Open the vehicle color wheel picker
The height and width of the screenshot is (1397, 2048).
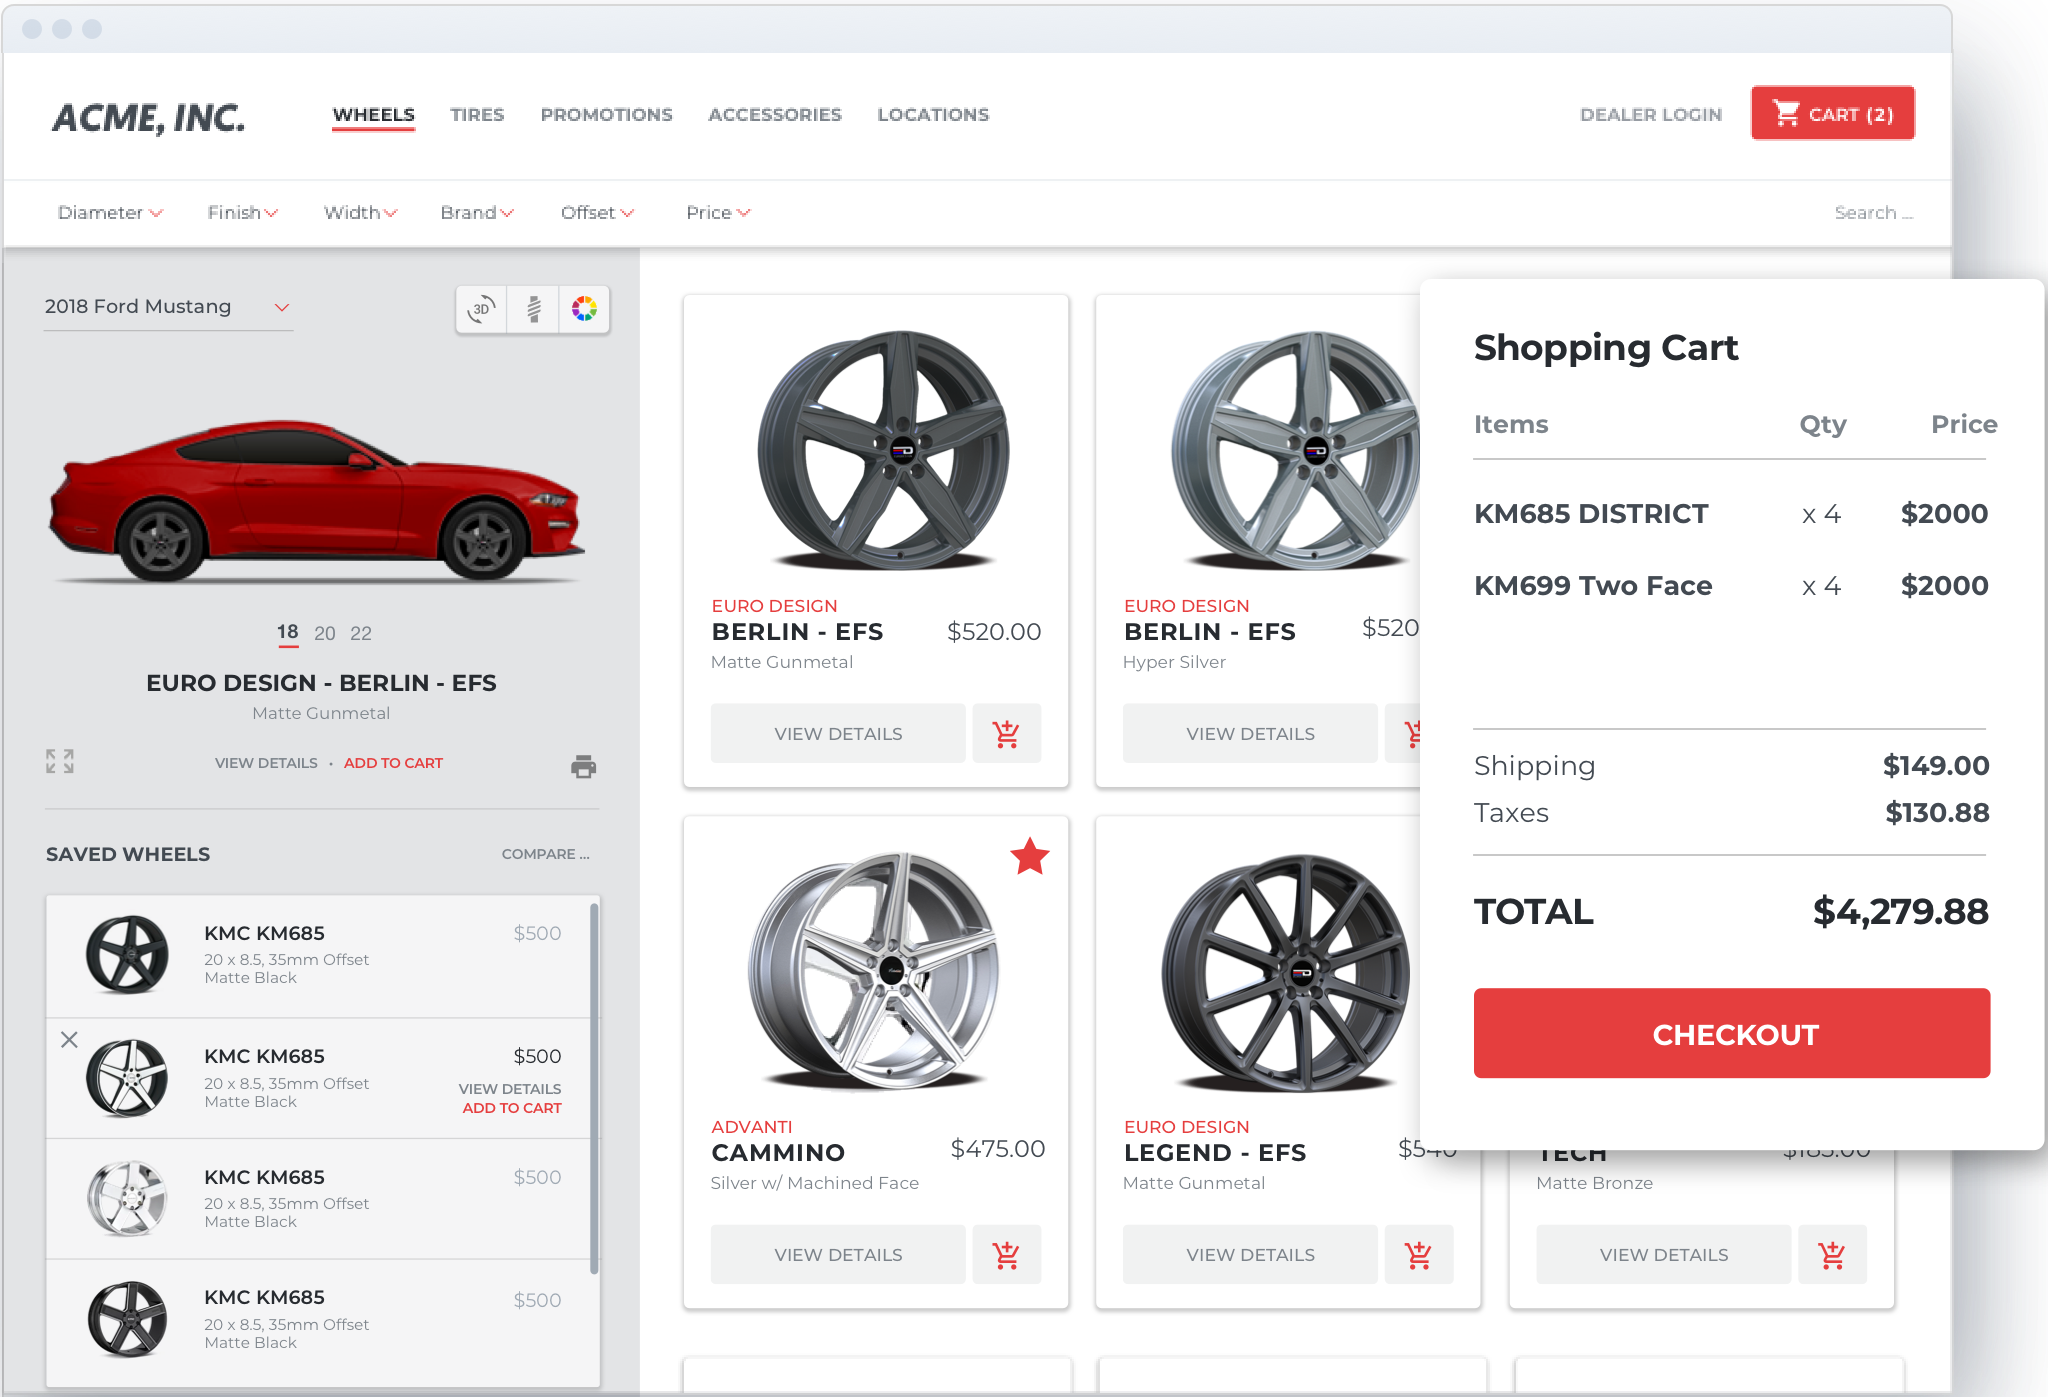point(584,309)
